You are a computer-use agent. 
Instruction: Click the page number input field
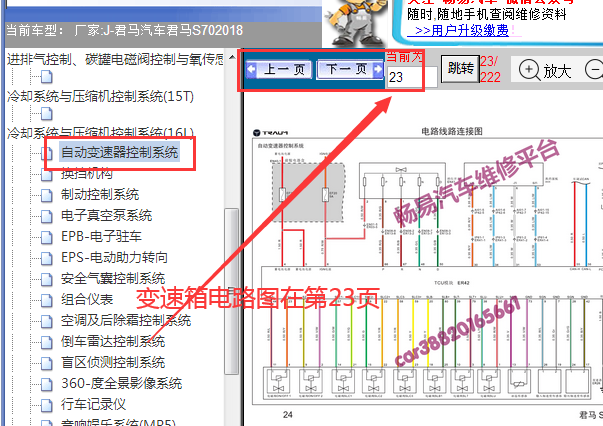click(x=412, y=77)
